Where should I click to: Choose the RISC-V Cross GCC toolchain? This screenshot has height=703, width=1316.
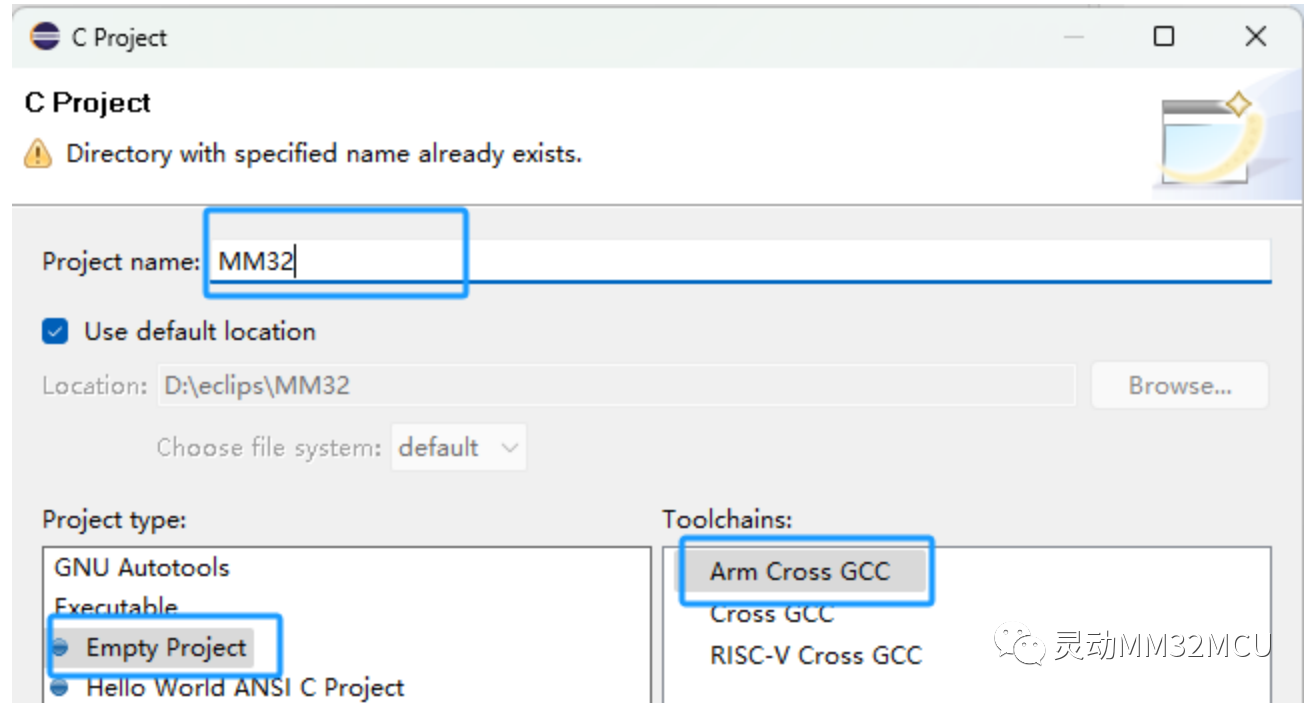[x=815, y=655]
